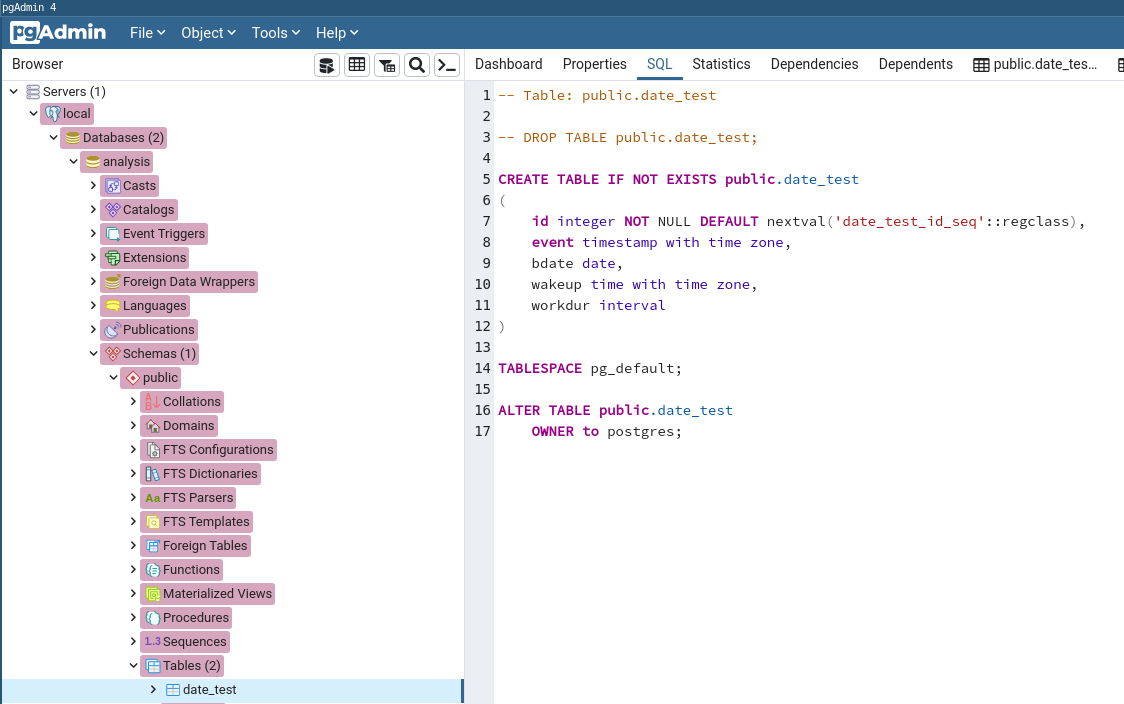The image size is (1124, 704).
Task: Open the File menu
Action: (x=147, y=33)
